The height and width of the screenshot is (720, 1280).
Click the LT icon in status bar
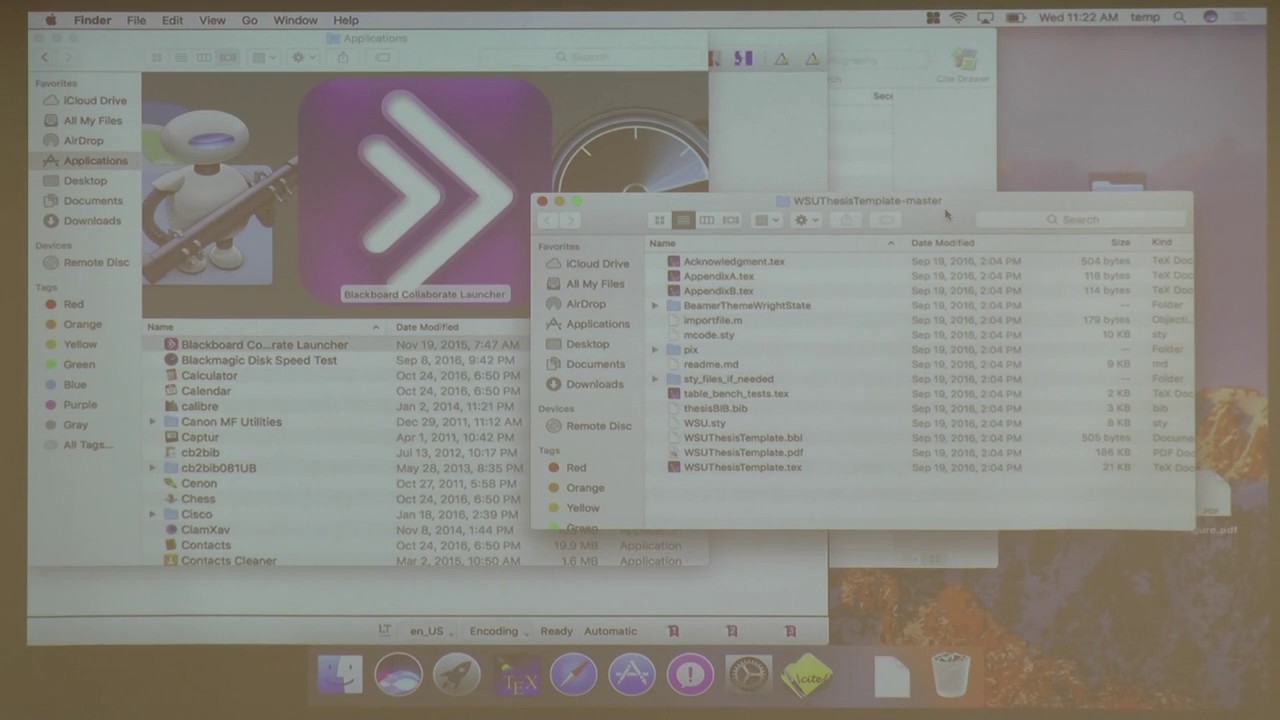384,630
